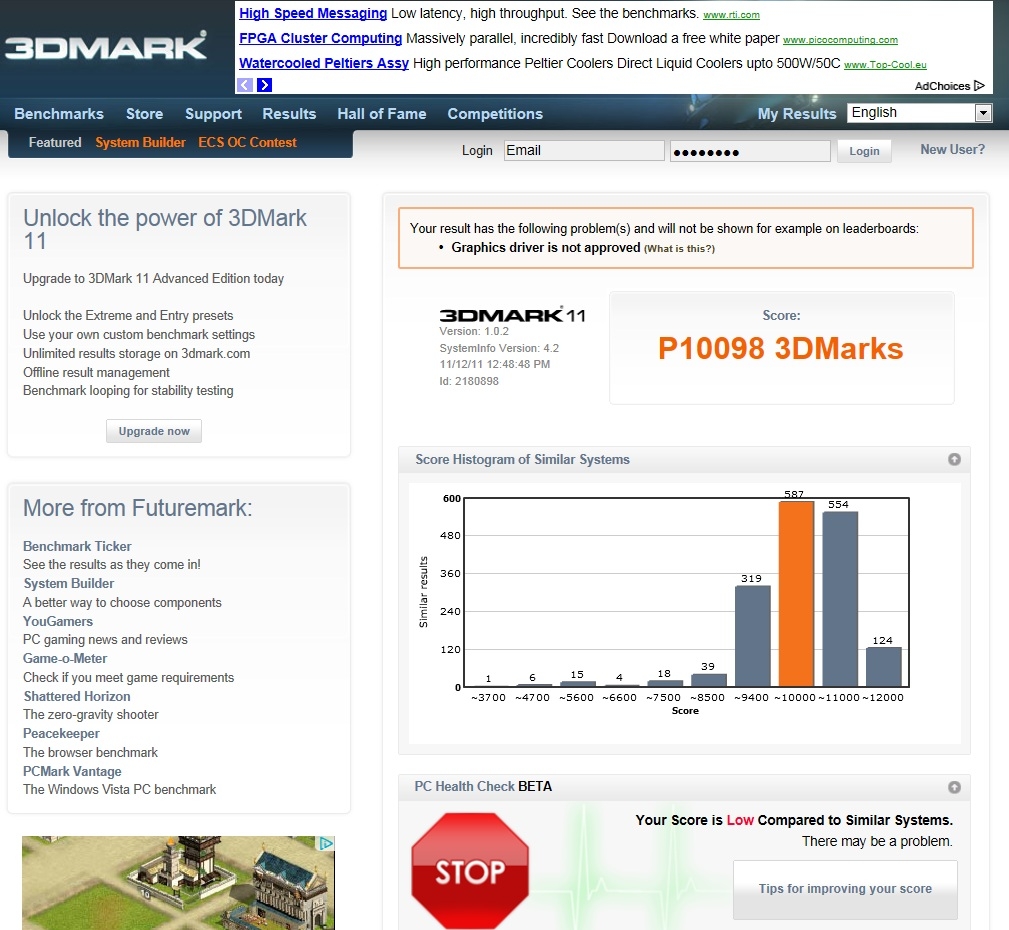Open Support menu

[213, 113]
